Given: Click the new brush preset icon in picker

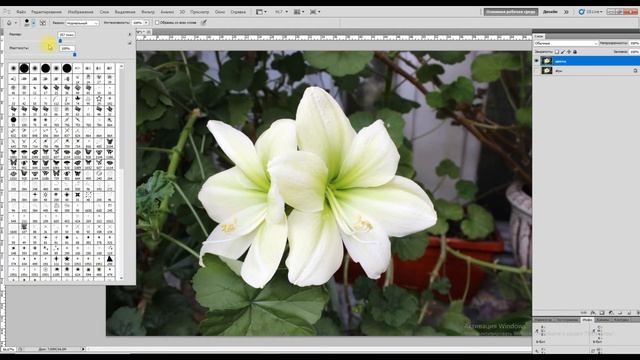Looking at the screenshot, I should (130, 43).
